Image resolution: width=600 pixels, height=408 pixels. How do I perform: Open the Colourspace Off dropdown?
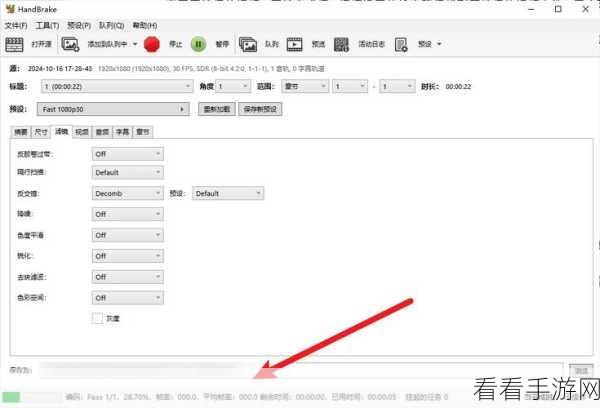tap(128, 298)
